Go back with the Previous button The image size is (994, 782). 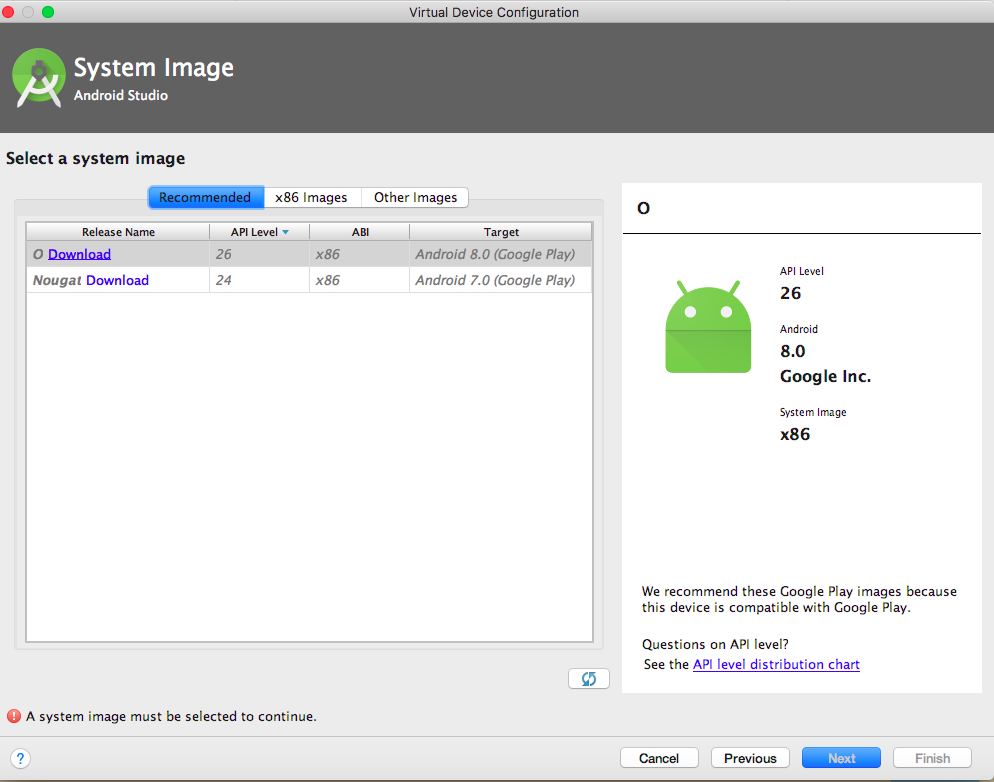(x=750, y=758)
